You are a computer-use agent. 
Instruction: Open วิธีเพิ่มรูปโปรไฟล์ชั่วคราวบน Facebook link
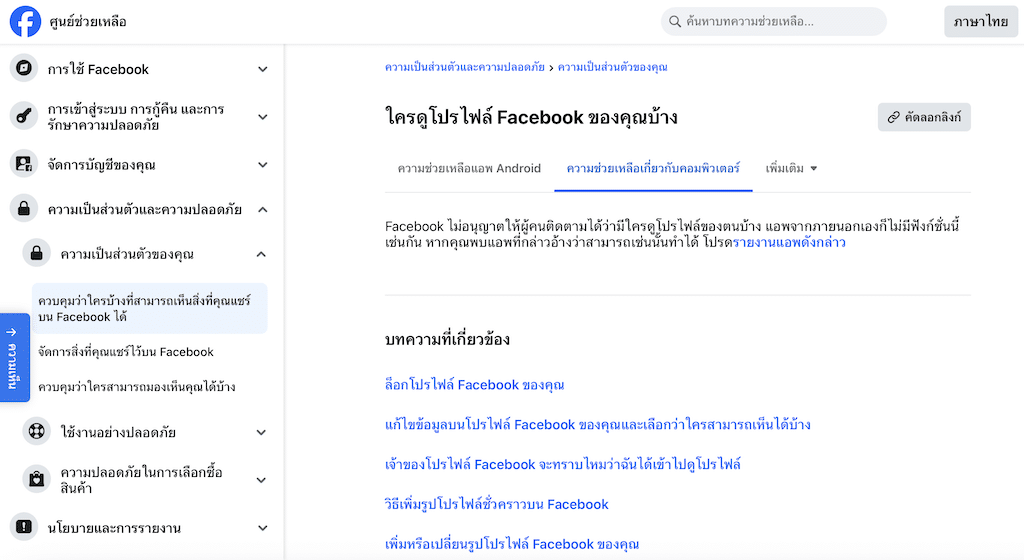(x=496, y=504)
